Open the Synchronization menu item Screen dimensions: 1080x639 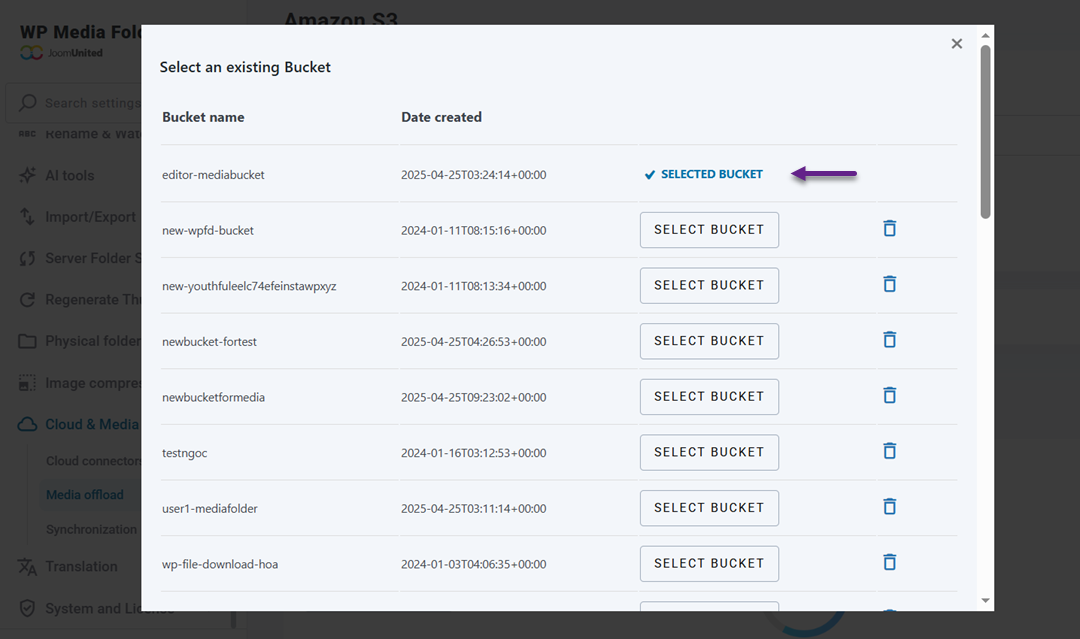[91, 528]
